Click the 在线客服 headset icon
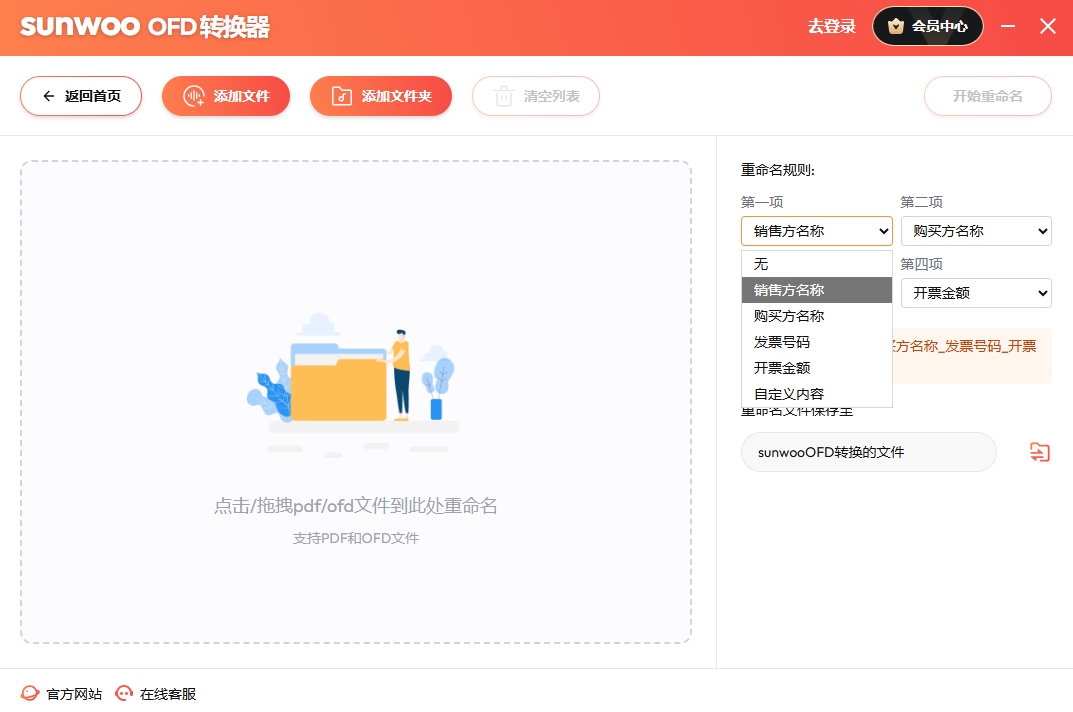 coord(125,693)
